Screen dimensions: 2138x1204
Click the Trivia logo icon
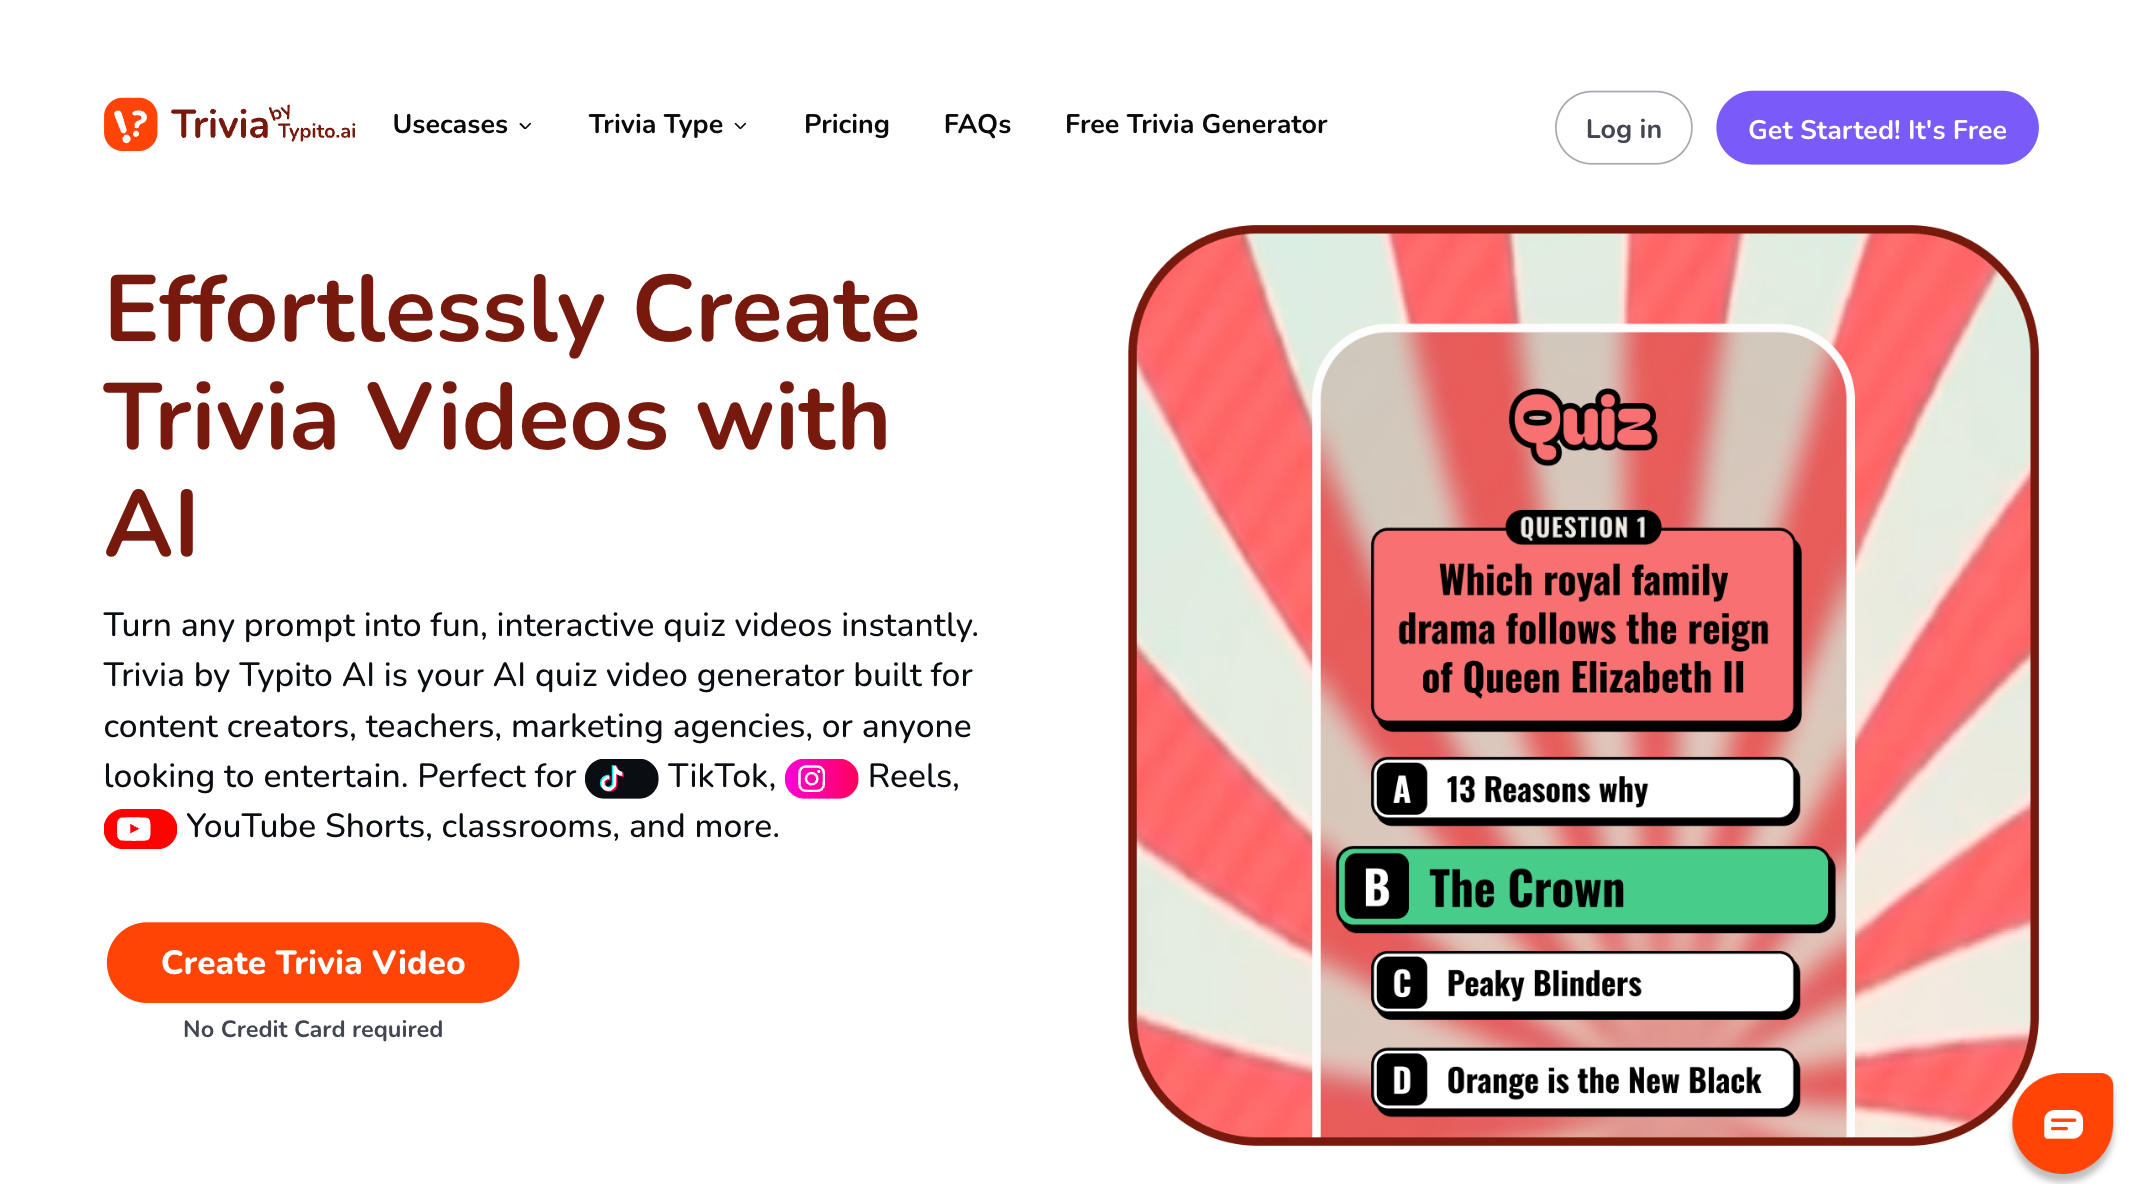pos(130,125)
